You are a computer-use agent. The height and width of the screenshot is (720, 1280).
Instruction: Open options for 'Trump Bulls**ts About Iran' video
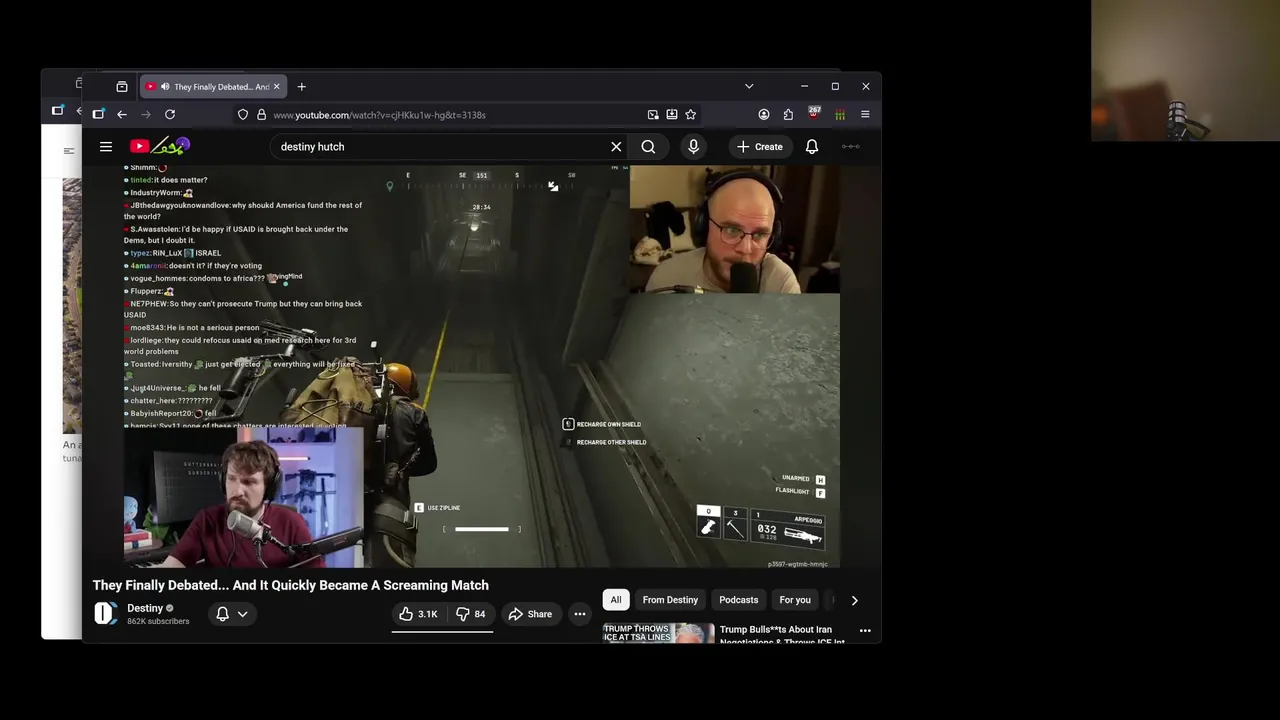point(865,631)
